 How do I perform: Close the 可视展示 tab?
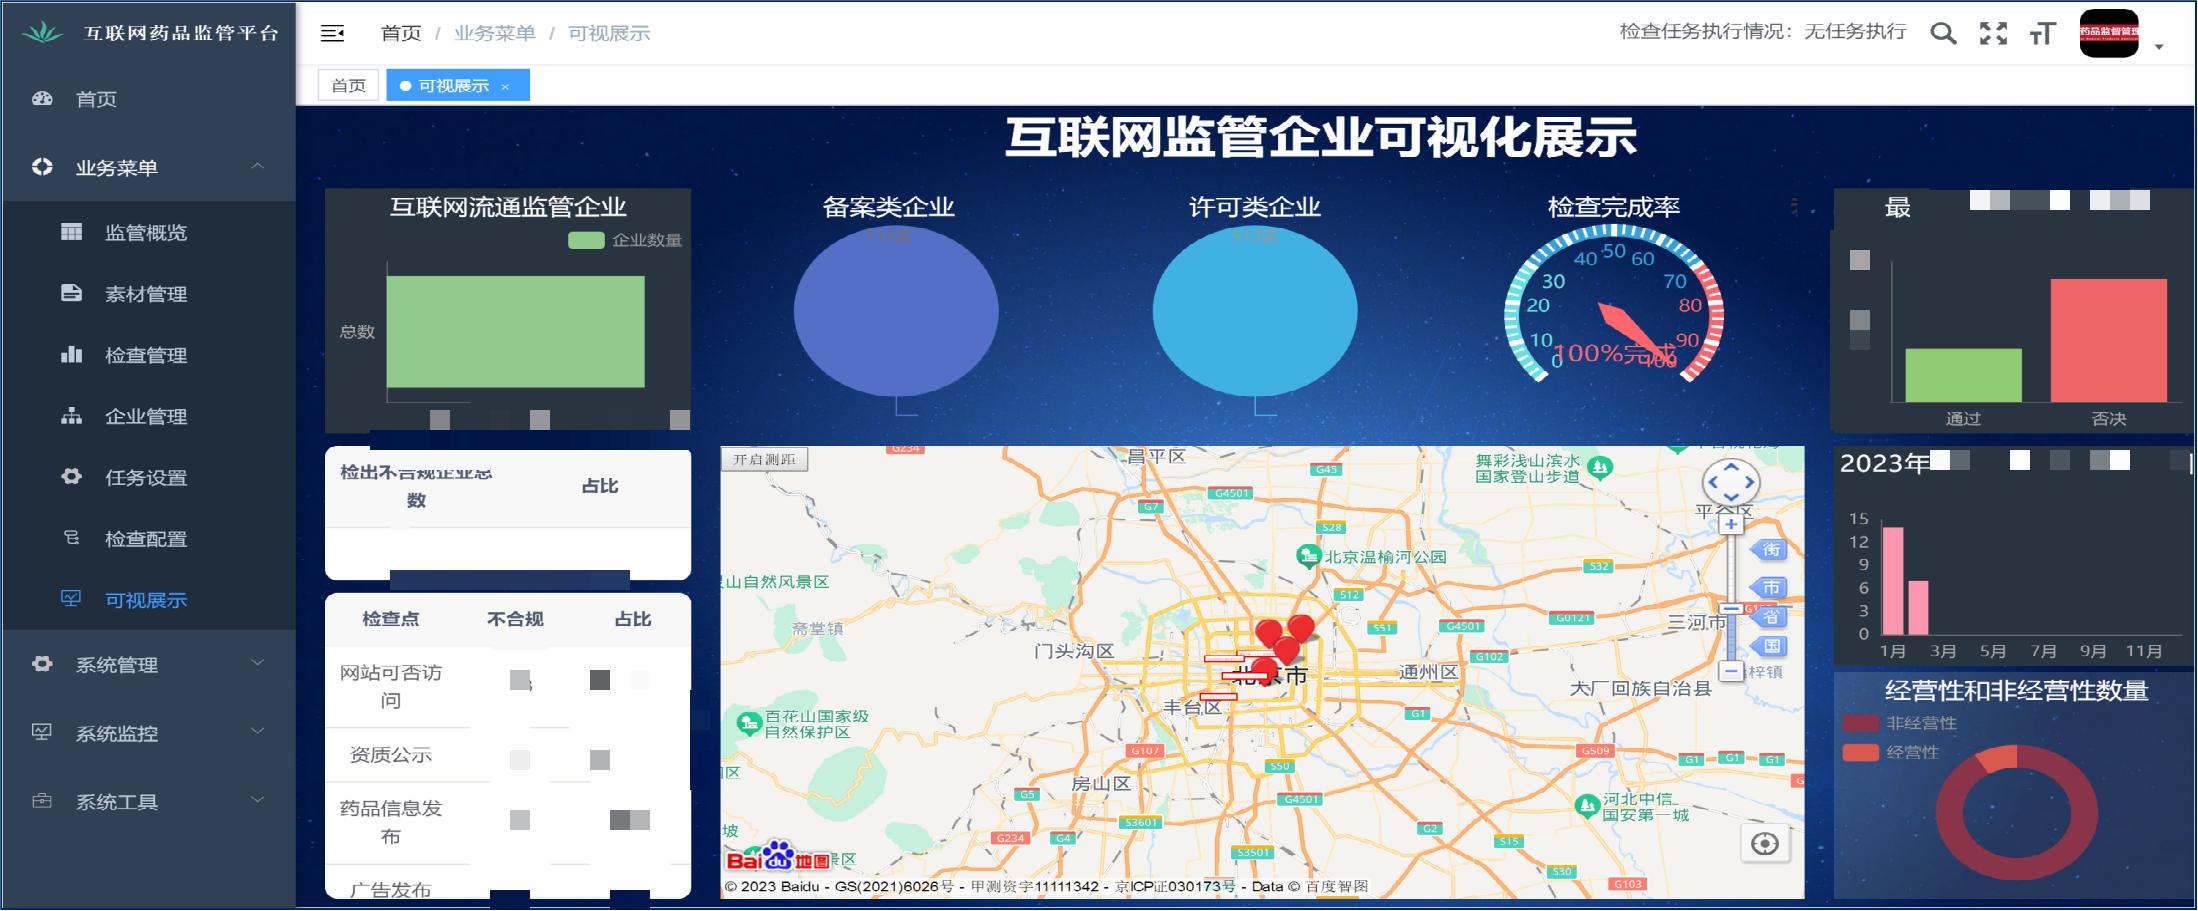click(506, 87)
